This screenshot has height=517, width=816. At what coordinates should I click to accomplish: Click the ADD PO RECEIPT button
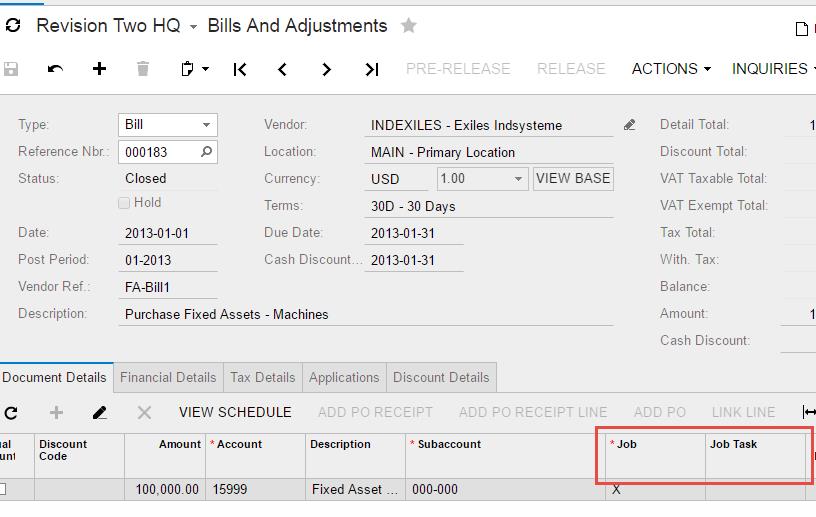click(375, 412)
